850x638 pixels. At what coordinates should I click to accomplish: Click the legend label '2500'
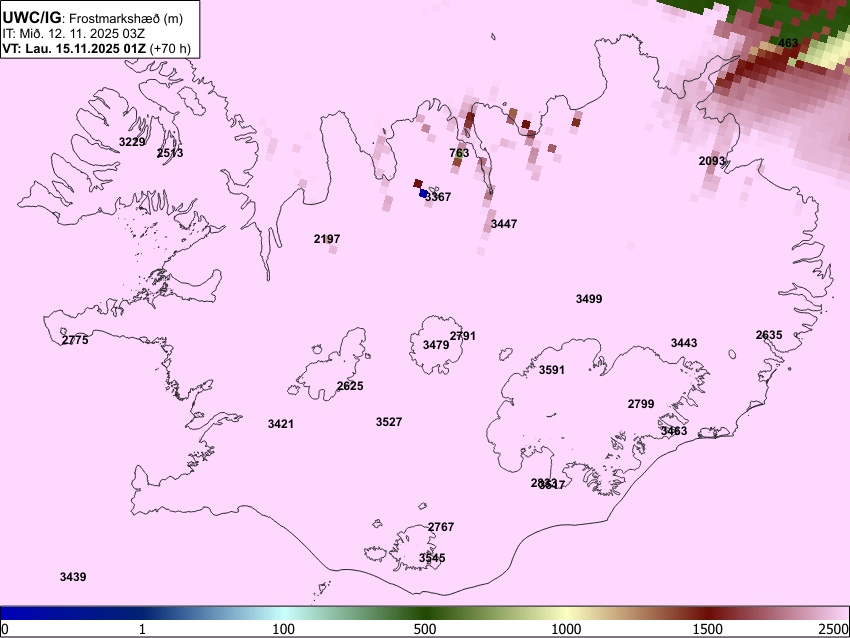834,629
